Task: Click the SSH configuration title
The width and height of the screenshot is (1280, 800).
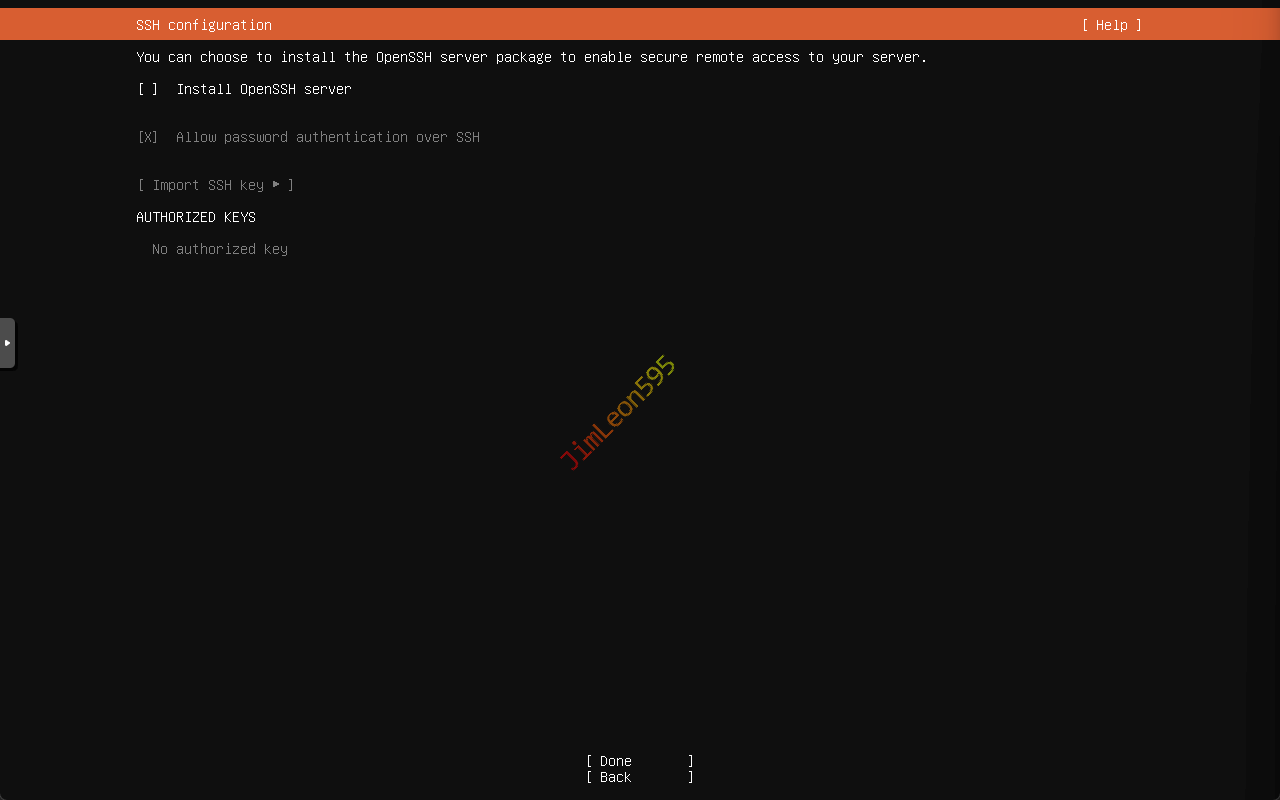Action: point(204,25)
